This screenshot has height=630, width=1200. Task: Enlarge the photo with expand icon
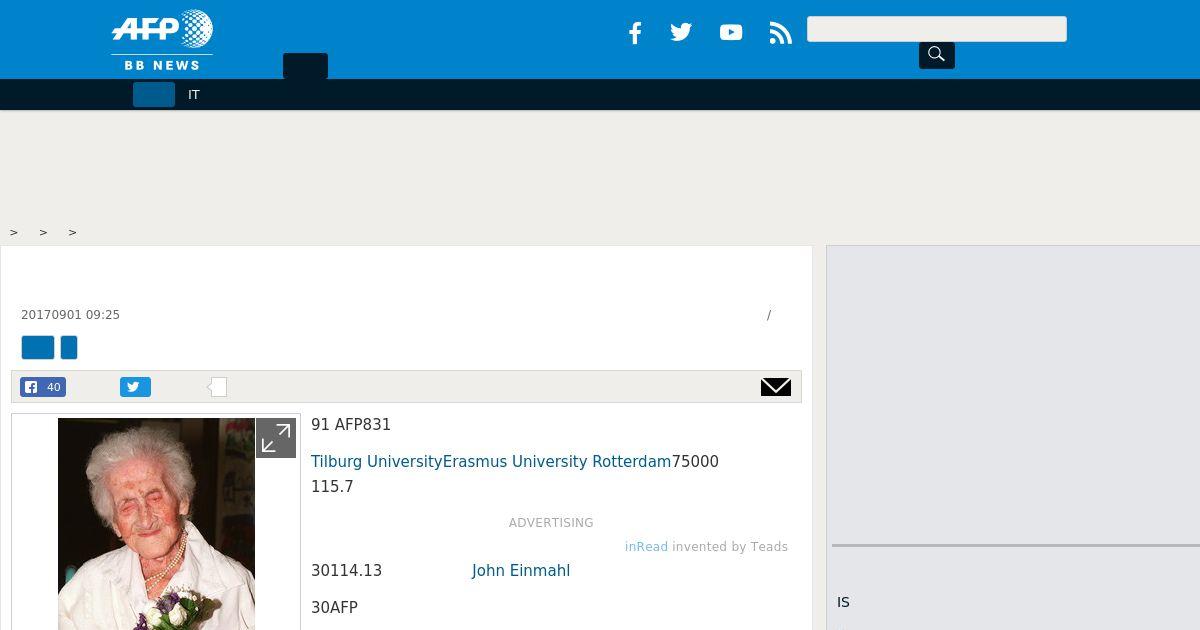tap(276, 438)
